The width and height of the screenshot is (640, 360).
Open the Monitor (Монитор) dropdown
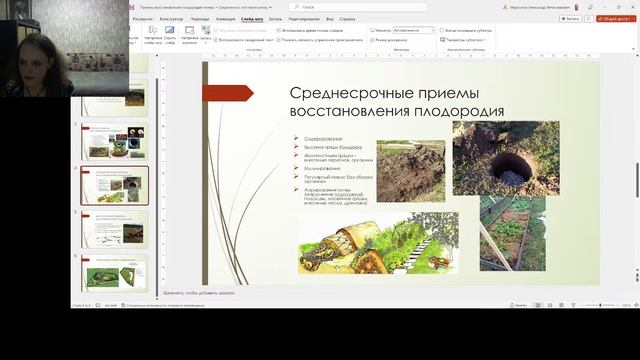[x=413, y=30]
